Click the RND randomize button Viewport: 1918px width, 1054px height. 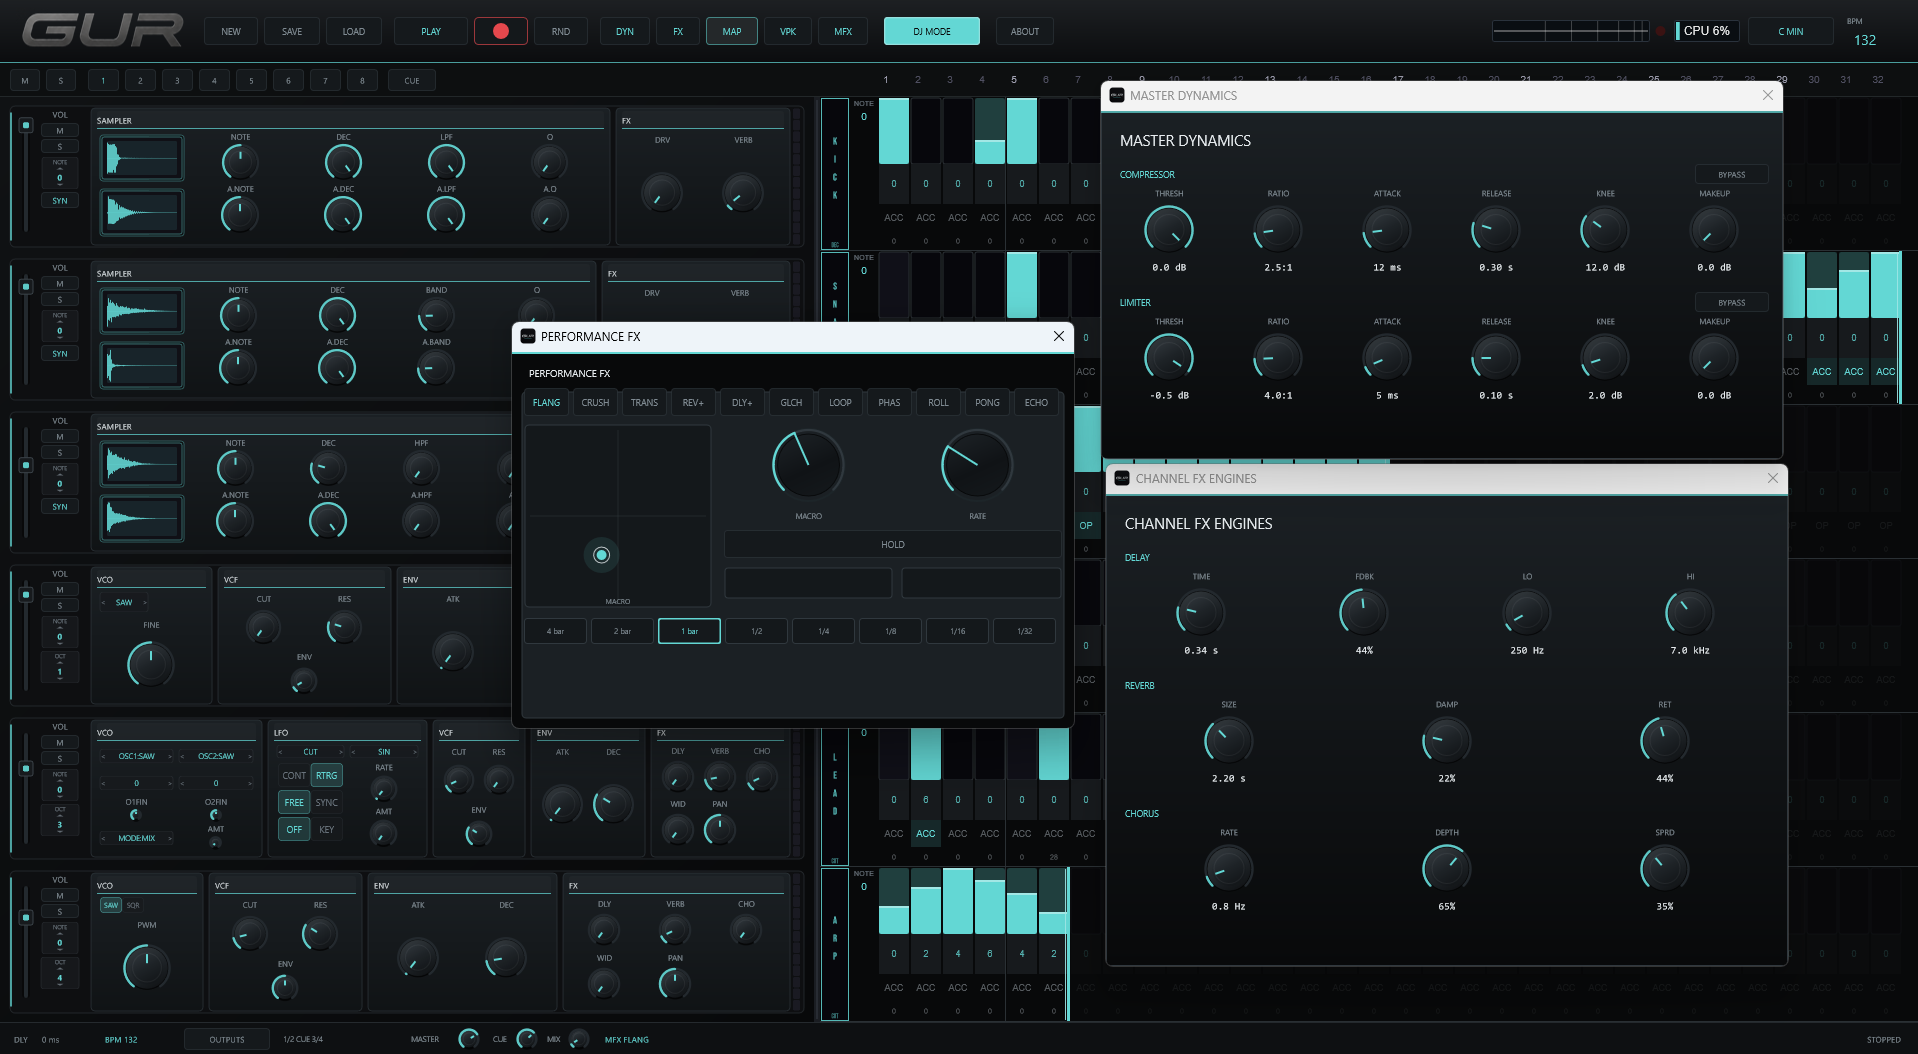[x=561, y=31]
